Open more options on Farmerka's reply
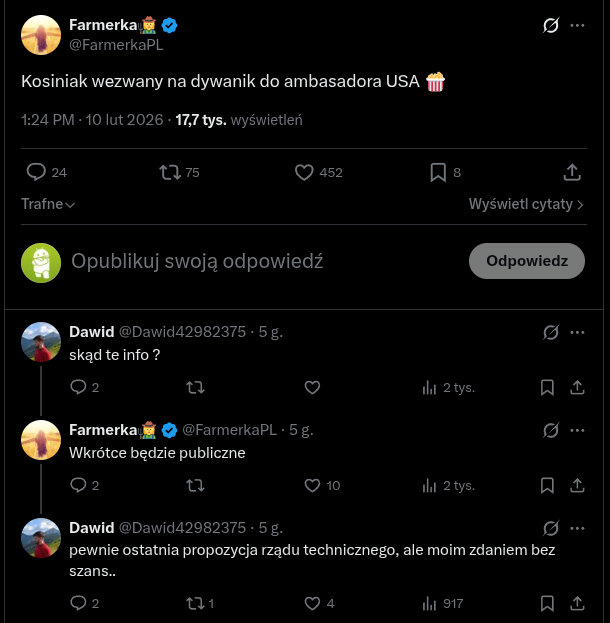This screenshot has height=623, width=610. pyautogui.click(x=577, y=430)
